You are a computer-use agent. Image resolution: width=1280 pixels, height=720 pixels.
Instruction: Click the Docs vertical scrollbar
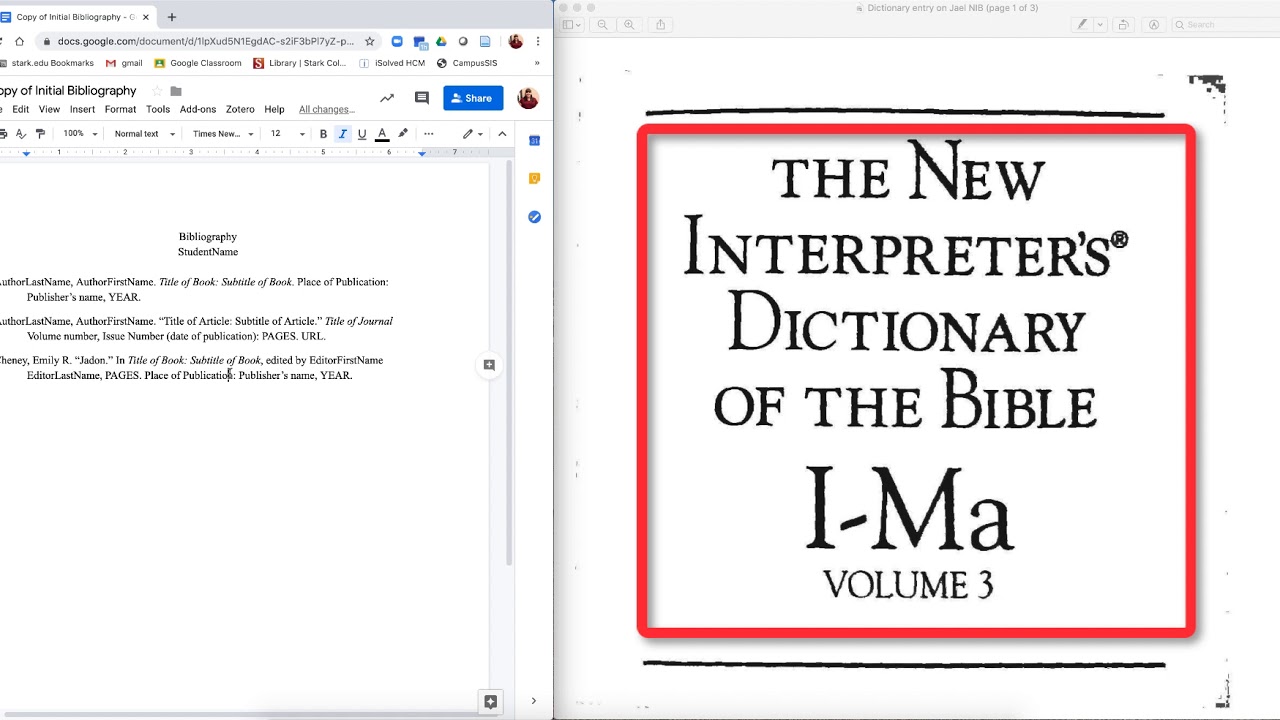[510, 365]
